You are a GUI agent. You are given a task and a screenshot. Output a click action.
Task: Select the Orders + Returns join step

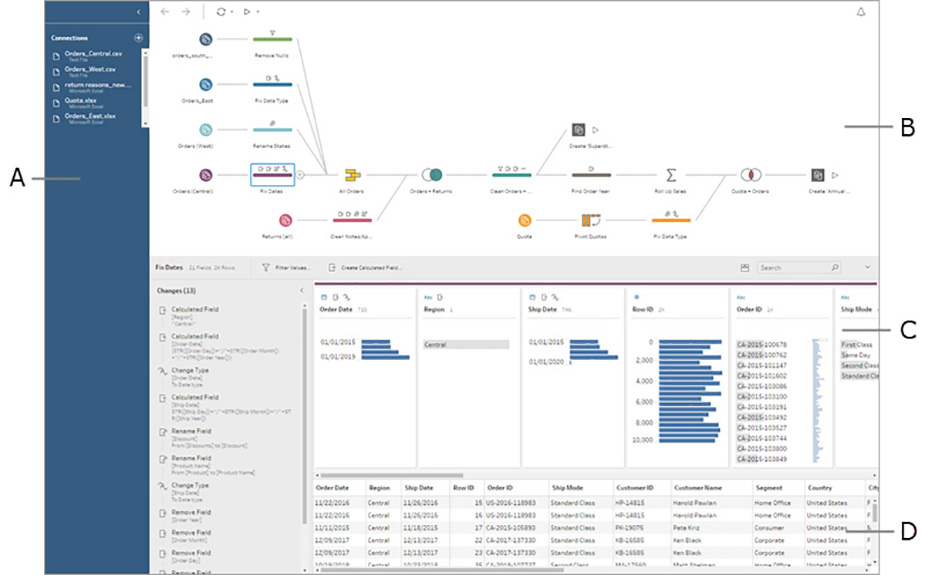pyautogui.click(x=432, y=175)
